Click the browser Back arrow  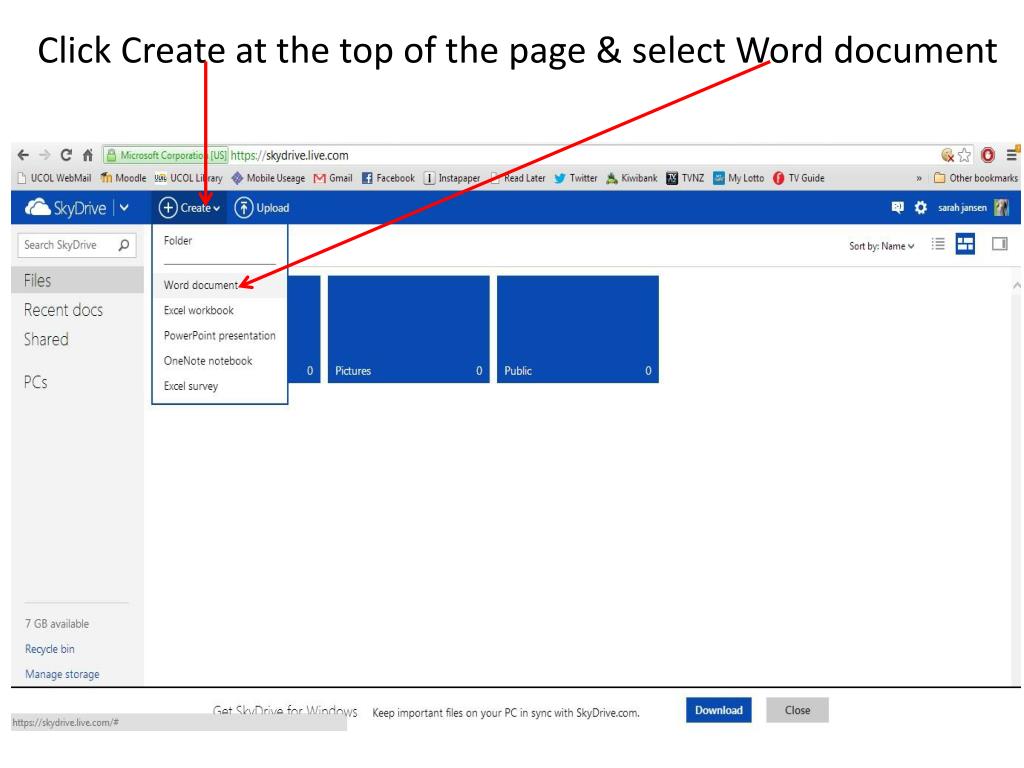(24, 155)
